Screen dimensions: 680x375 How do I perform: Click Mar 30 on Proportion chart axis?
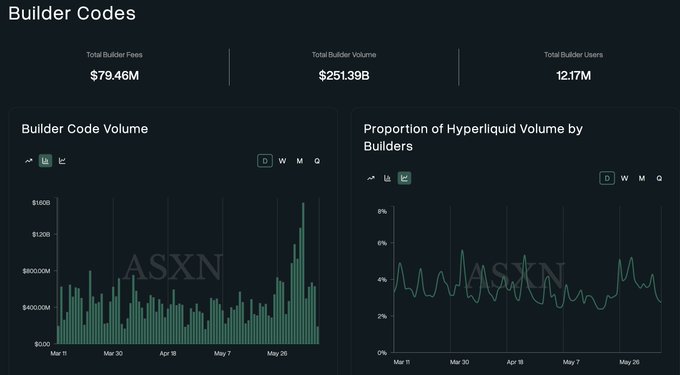tap(459, 362)
